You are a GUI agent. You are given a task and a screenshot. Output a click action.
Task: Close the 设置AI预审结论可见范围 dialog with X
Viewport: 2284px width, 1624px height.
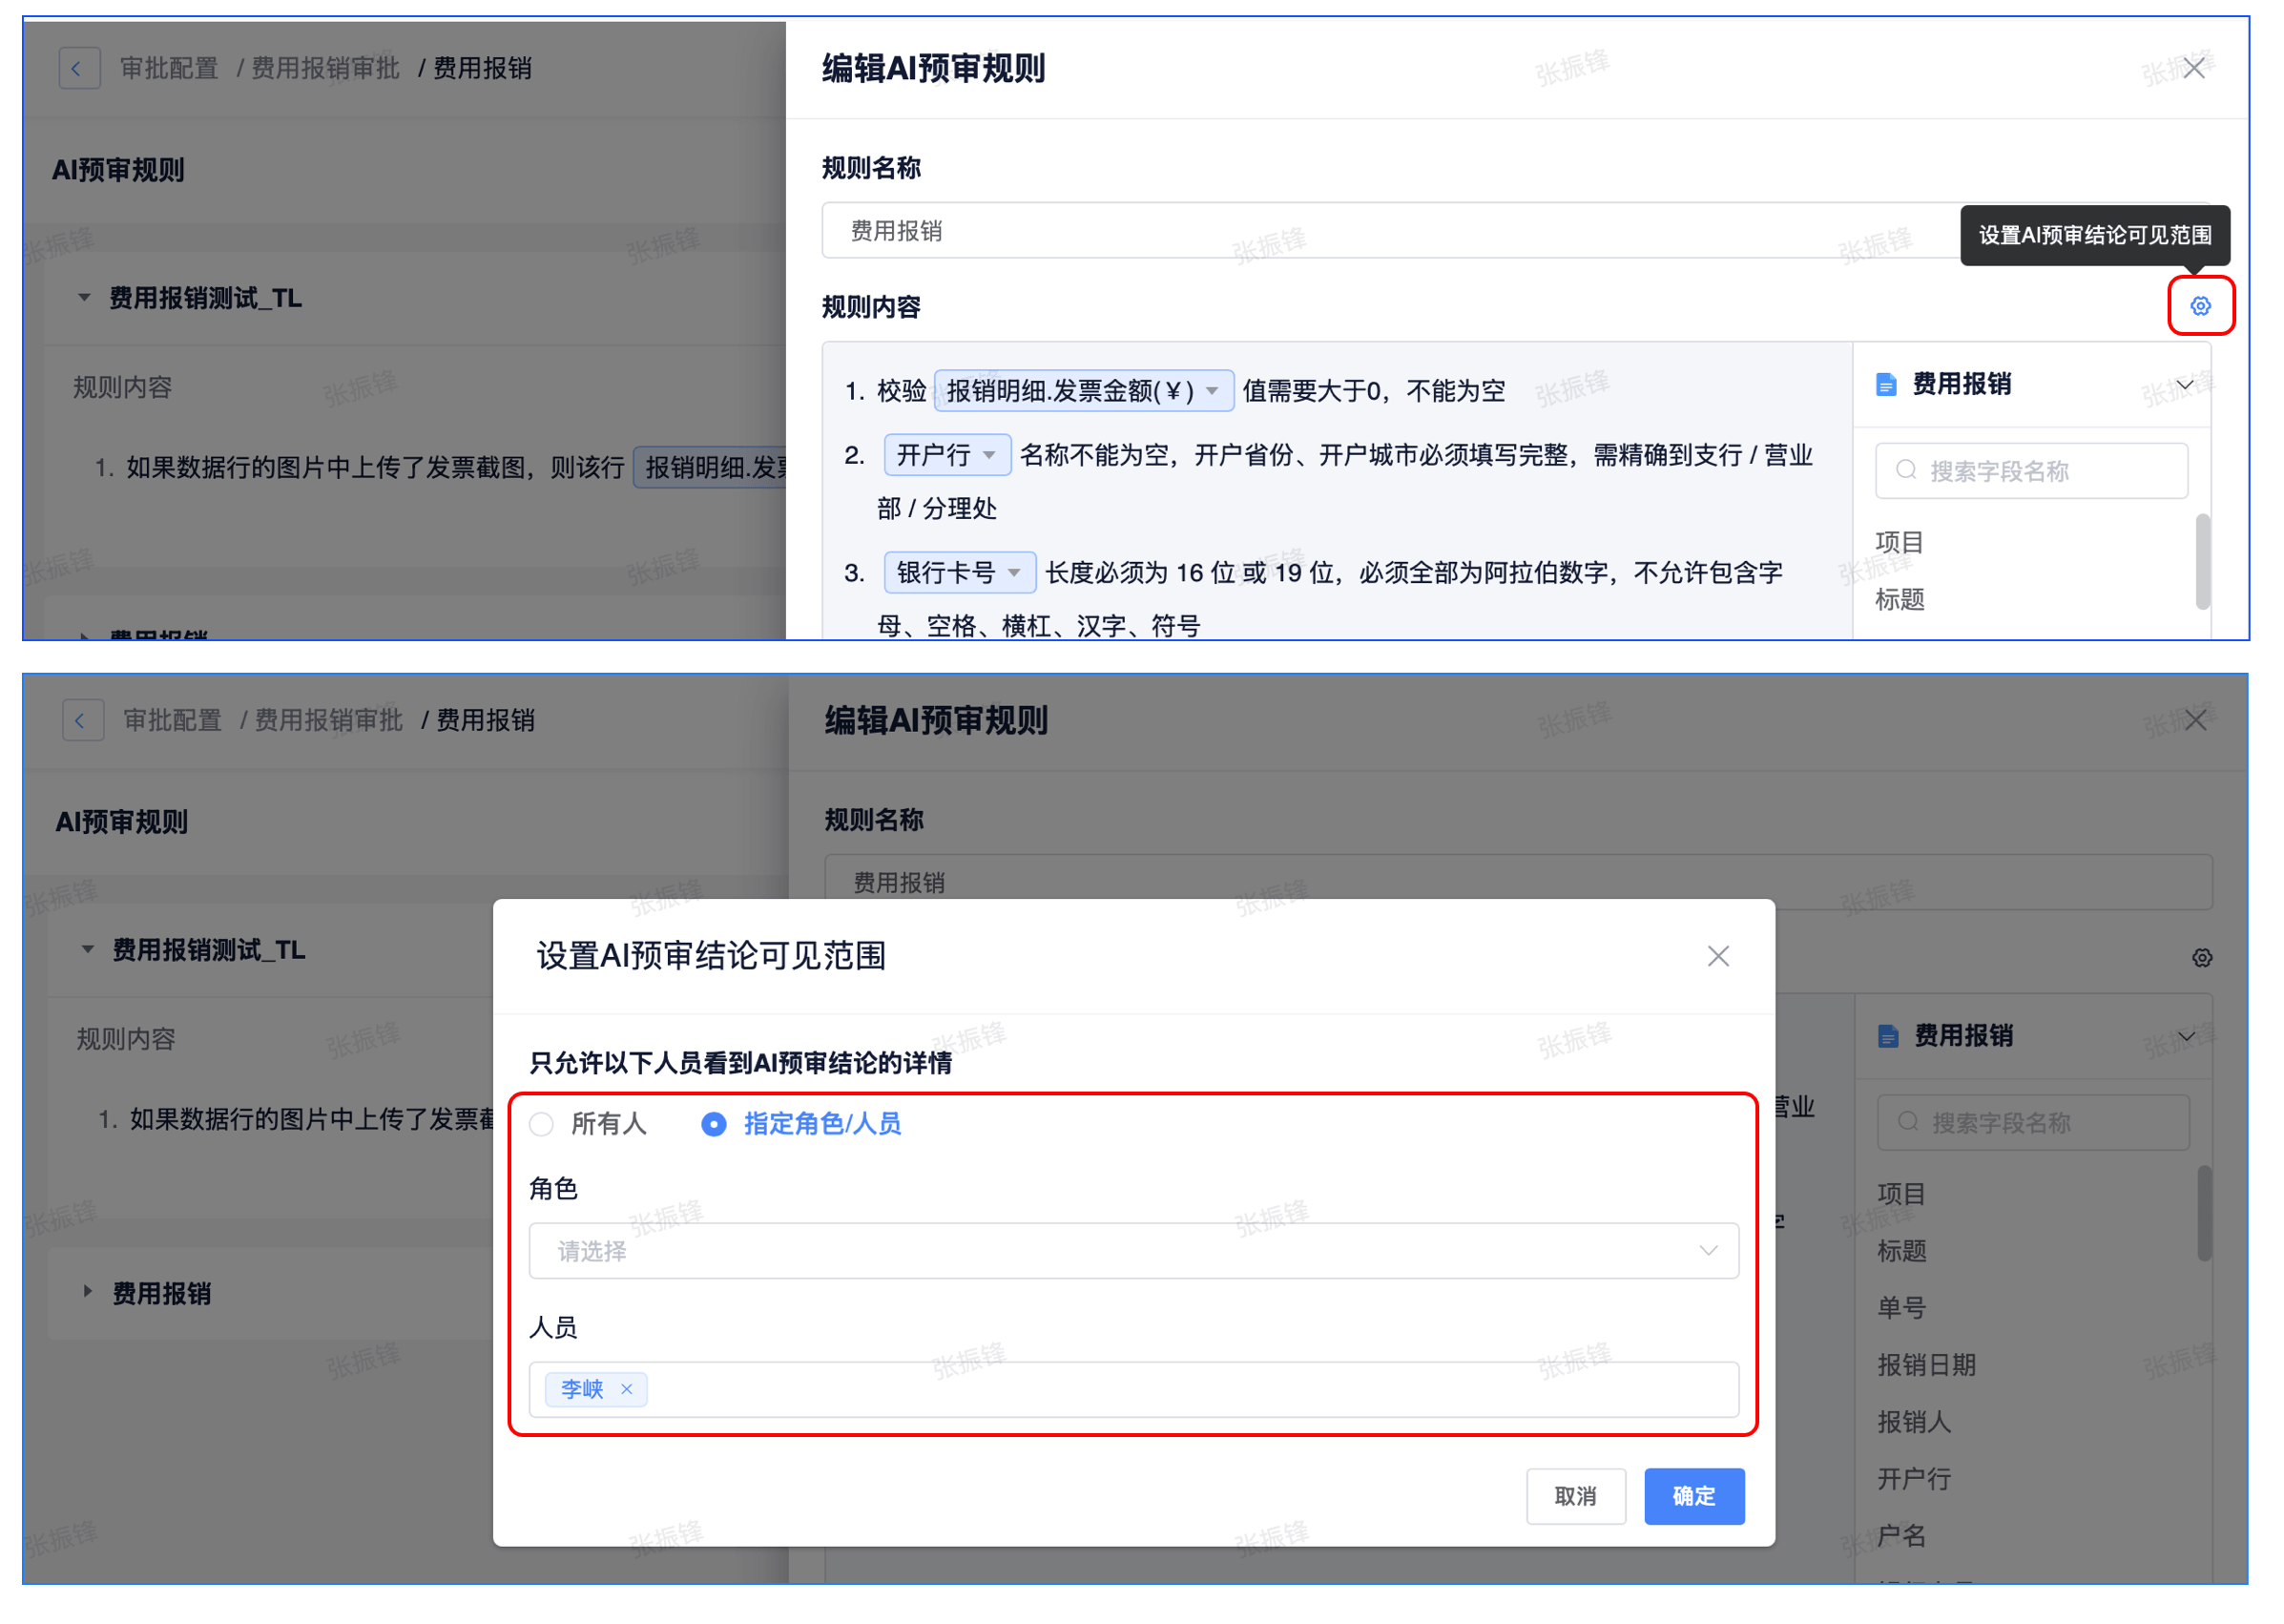[1717, 956]
